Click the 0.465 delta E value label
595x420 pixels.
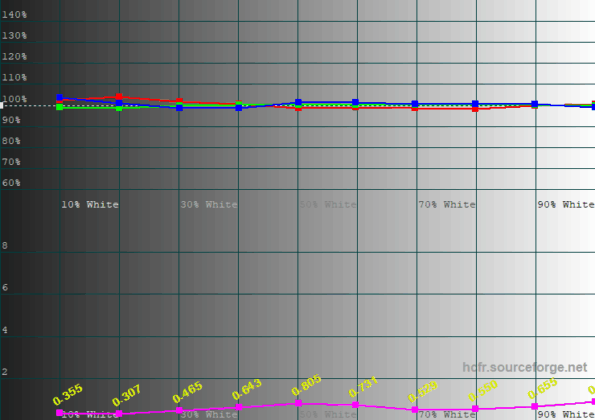(187, 393)
